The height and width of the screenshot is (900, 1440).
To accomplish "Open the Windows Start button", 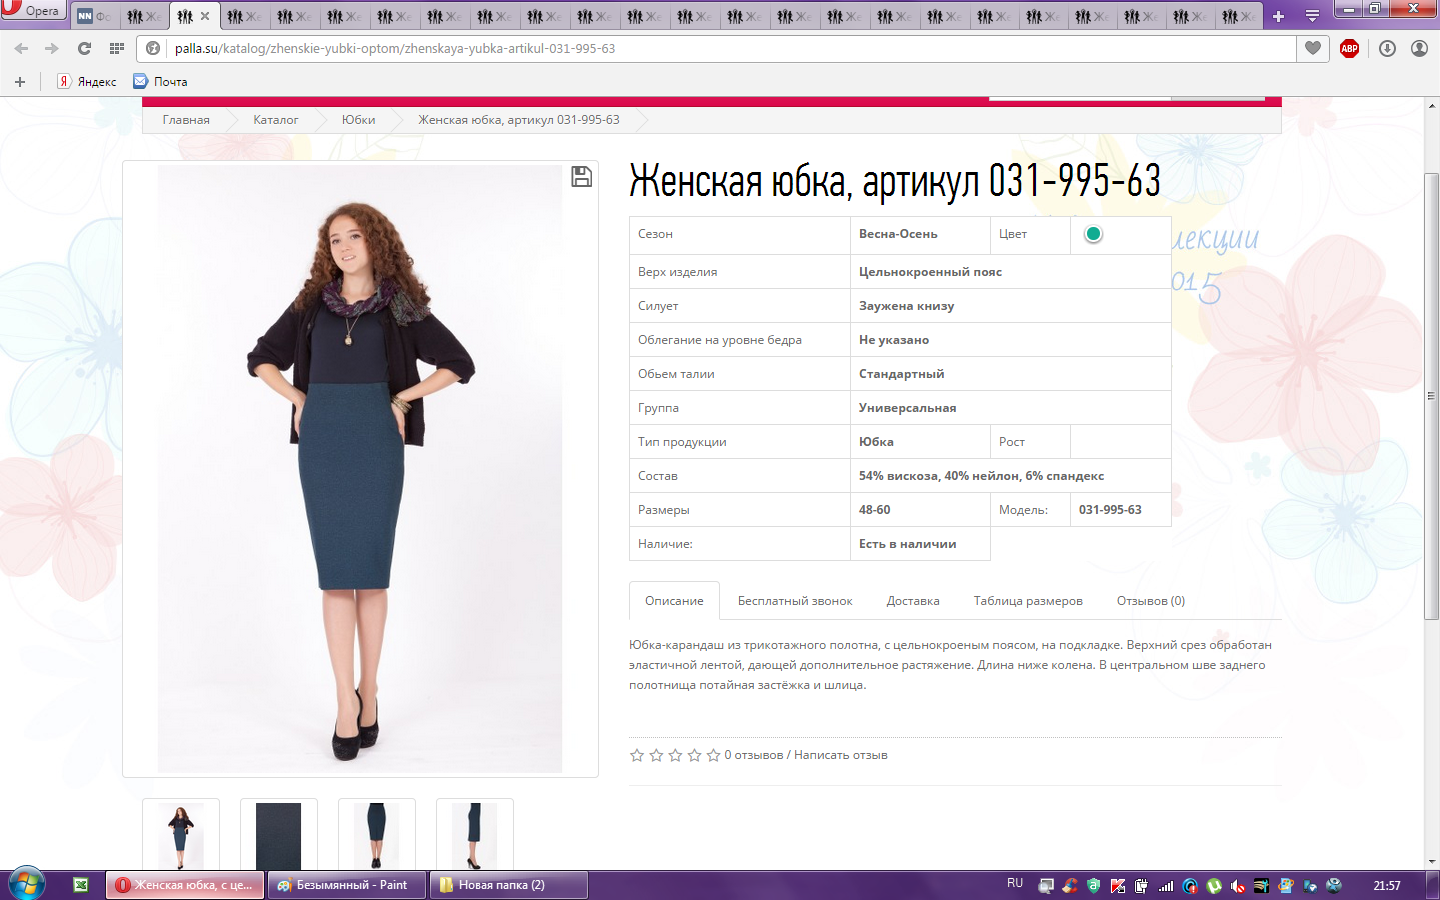I will pos(26,884).
